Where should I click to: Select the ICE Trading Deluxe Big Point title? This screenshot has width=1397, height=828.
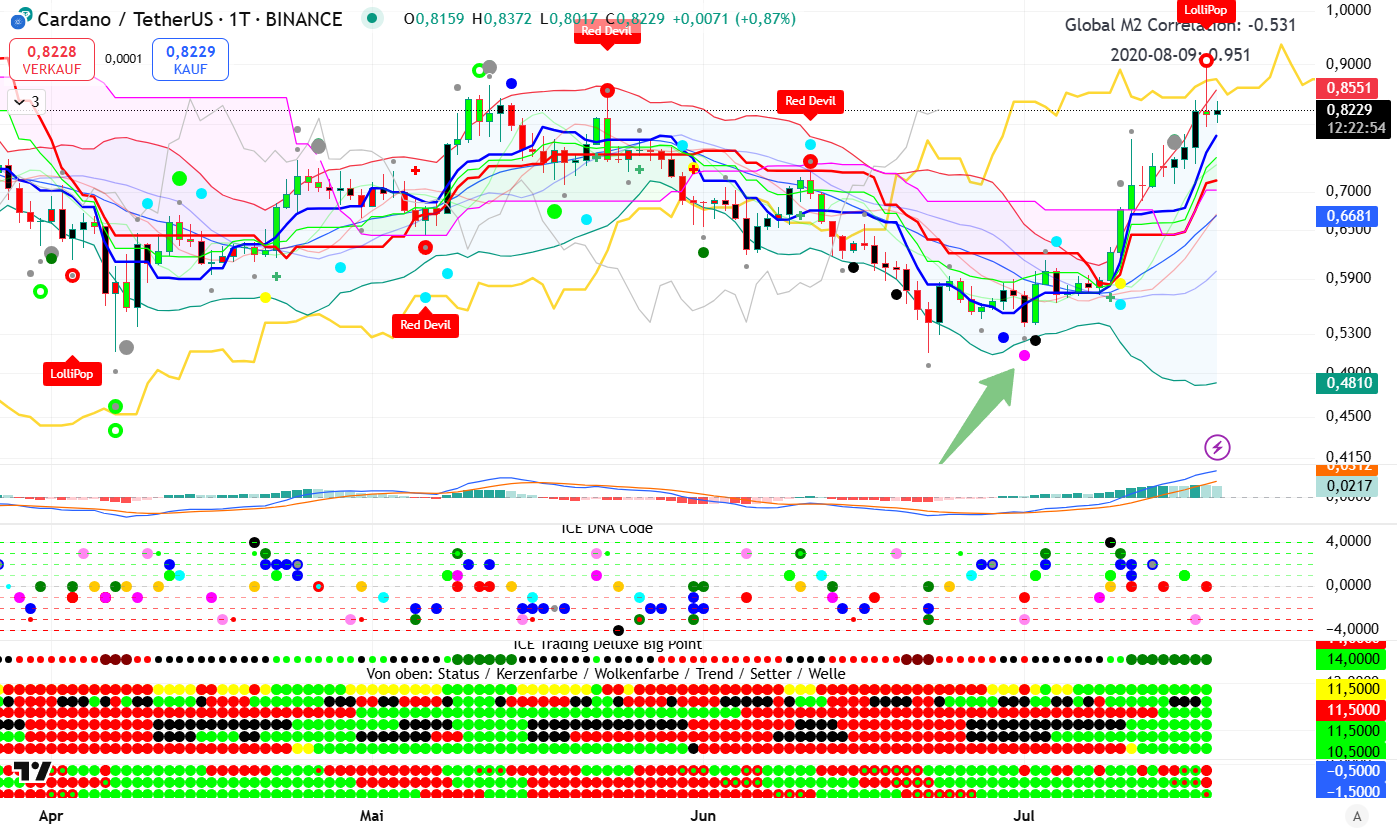pos(607,644)
